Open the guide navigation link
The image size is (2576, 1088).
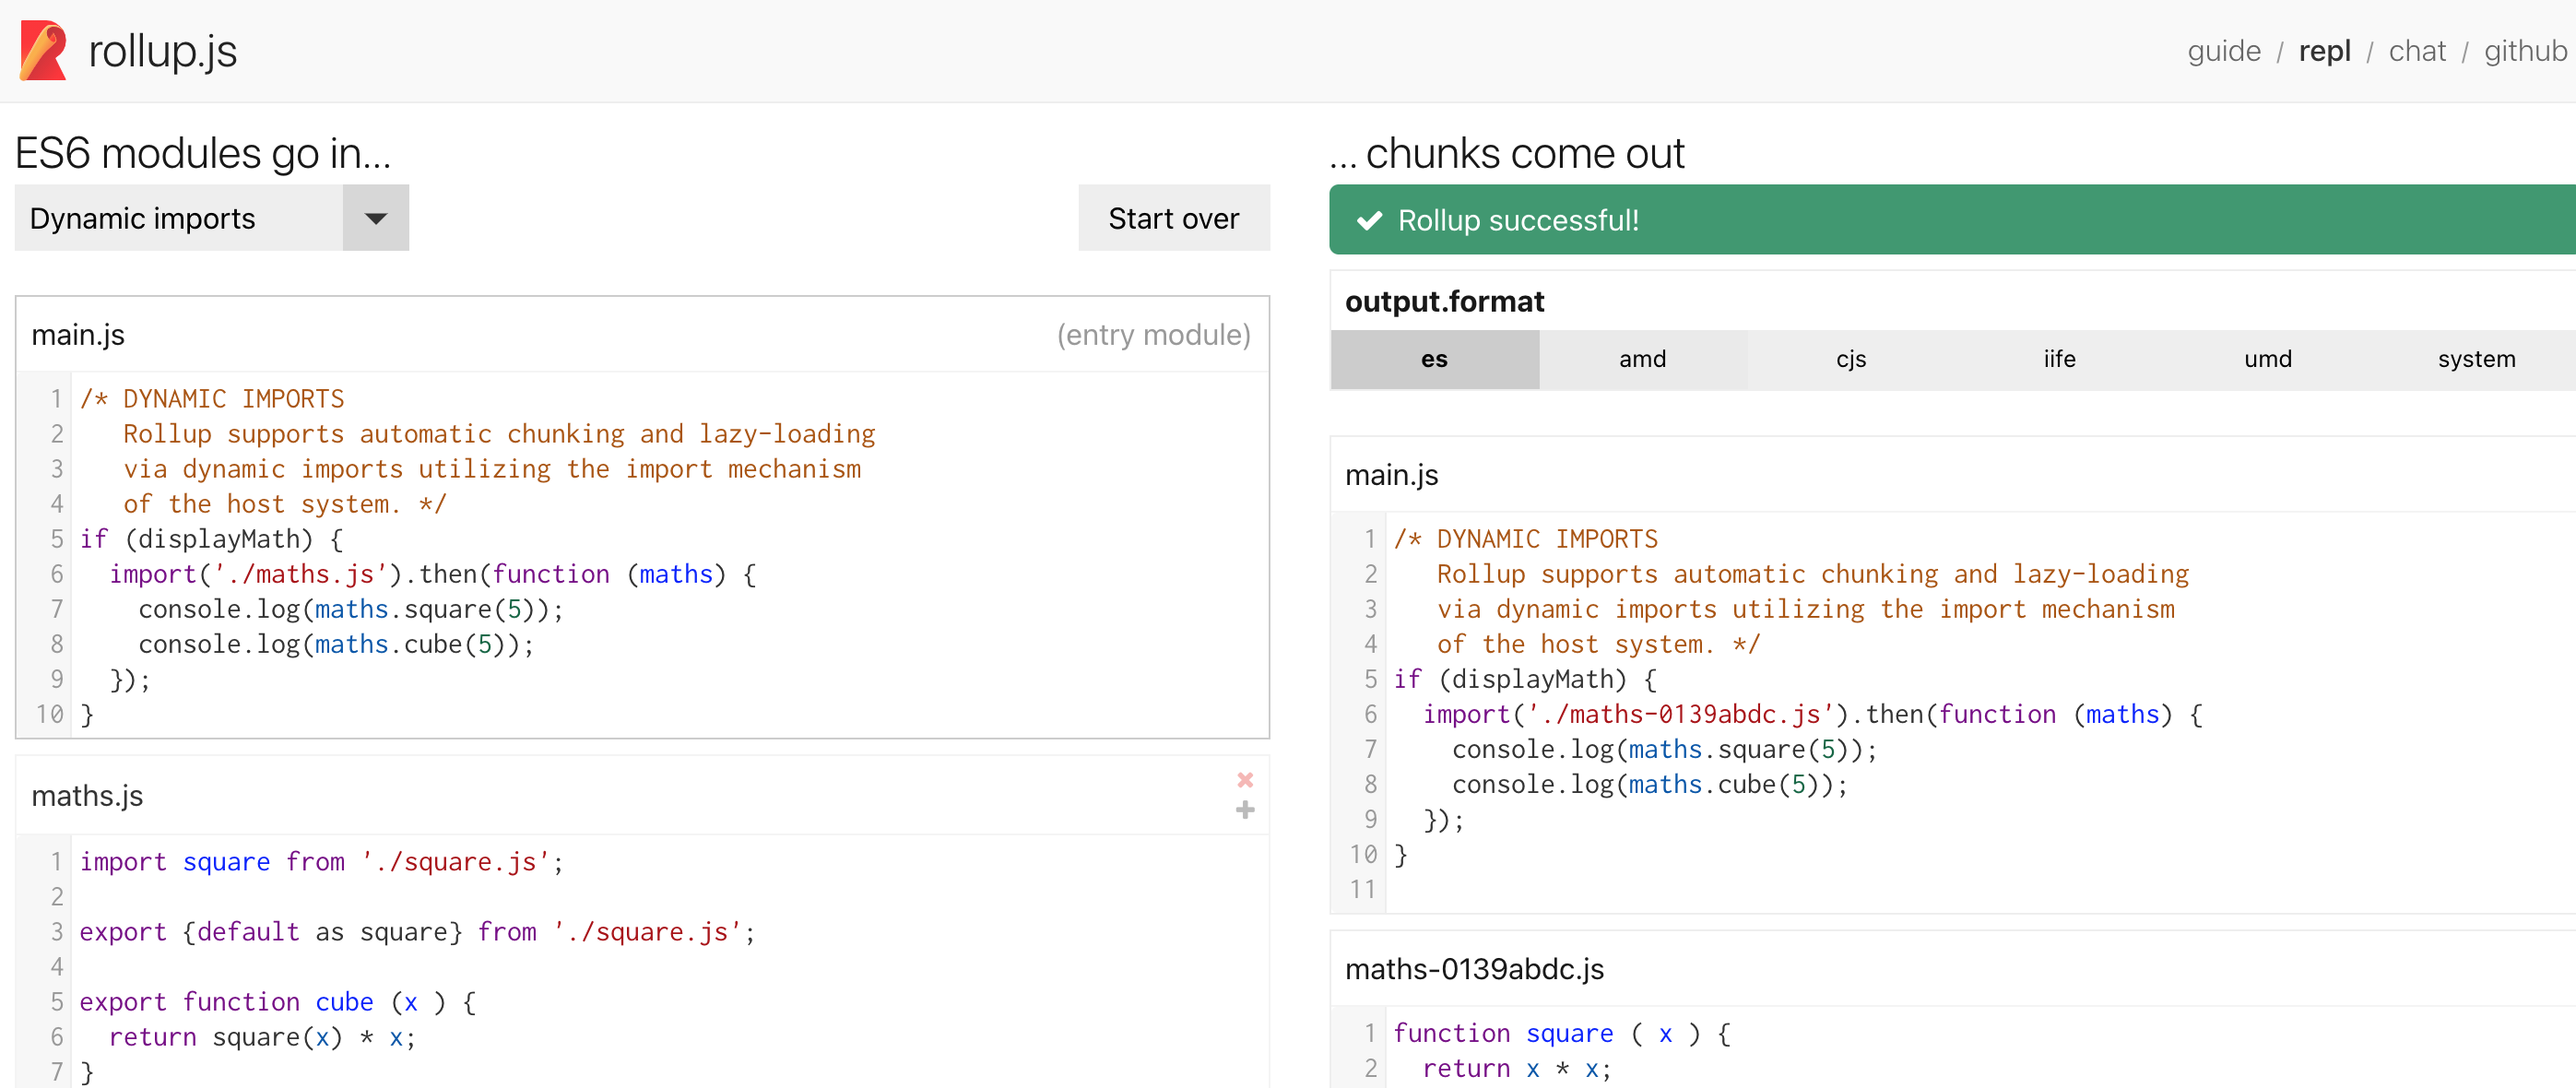[2223, 51]
